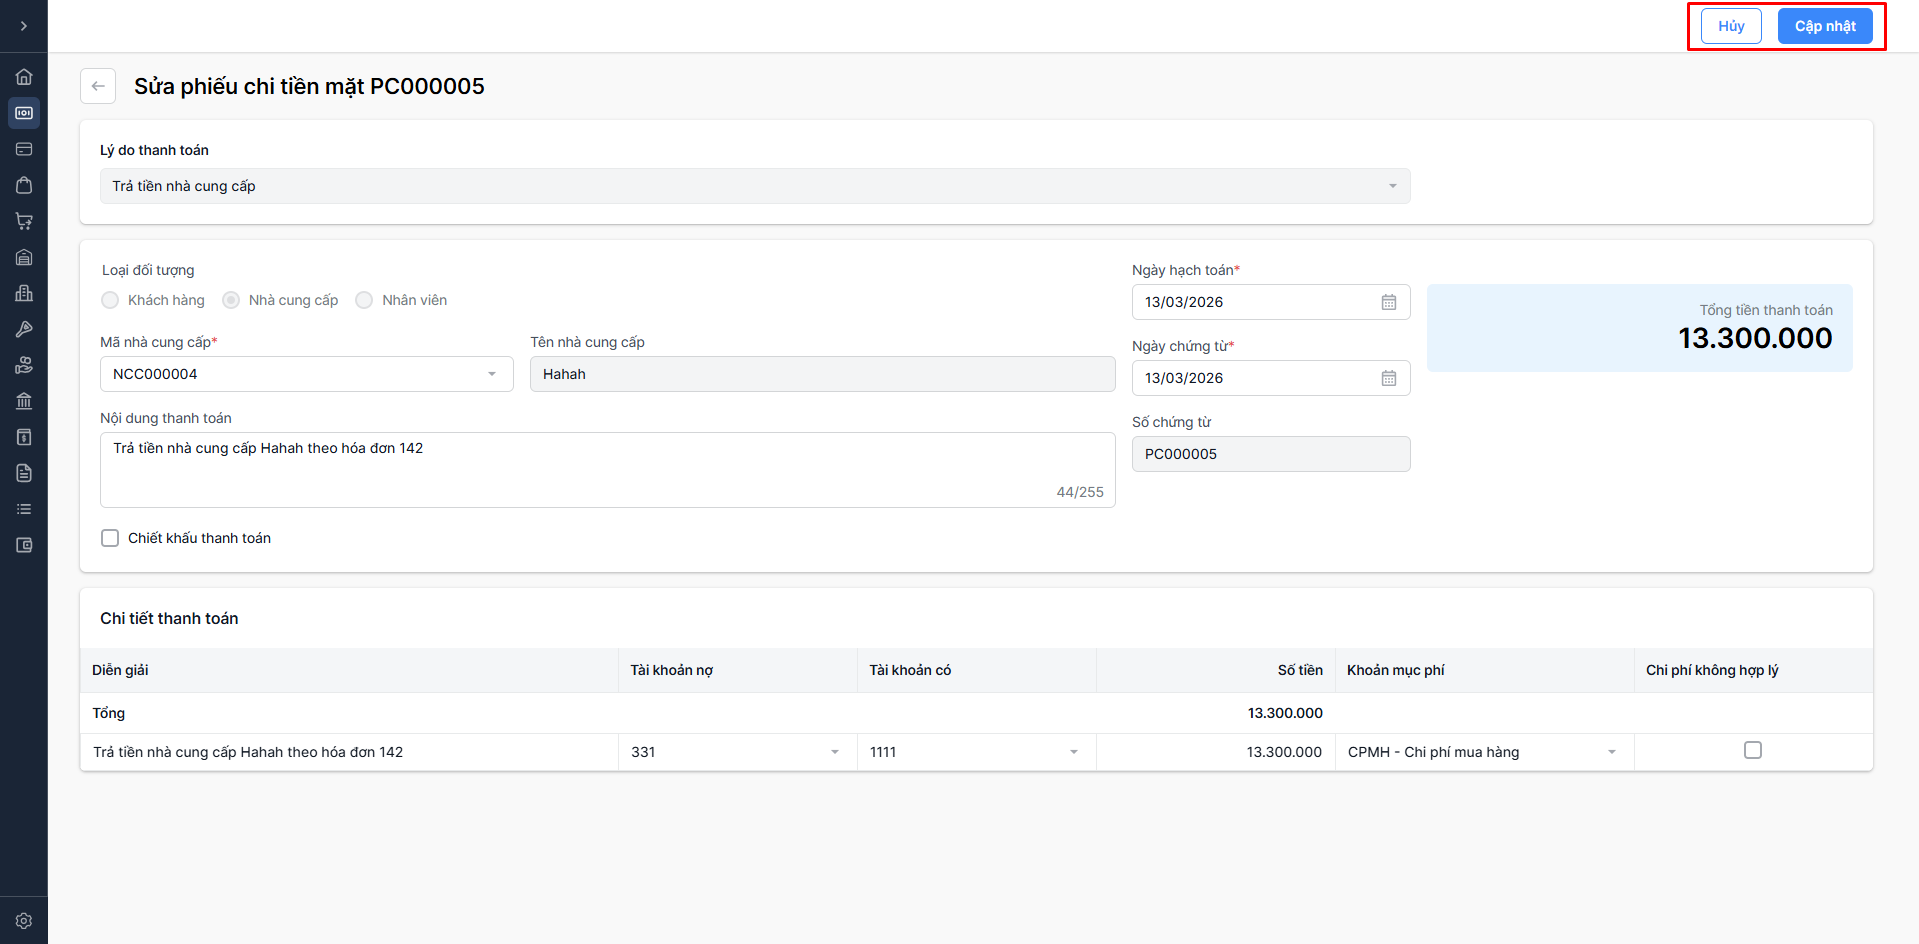Open calendar icon for Ngày hạch toán
1919x944 pixels.
click(1388, 302)
